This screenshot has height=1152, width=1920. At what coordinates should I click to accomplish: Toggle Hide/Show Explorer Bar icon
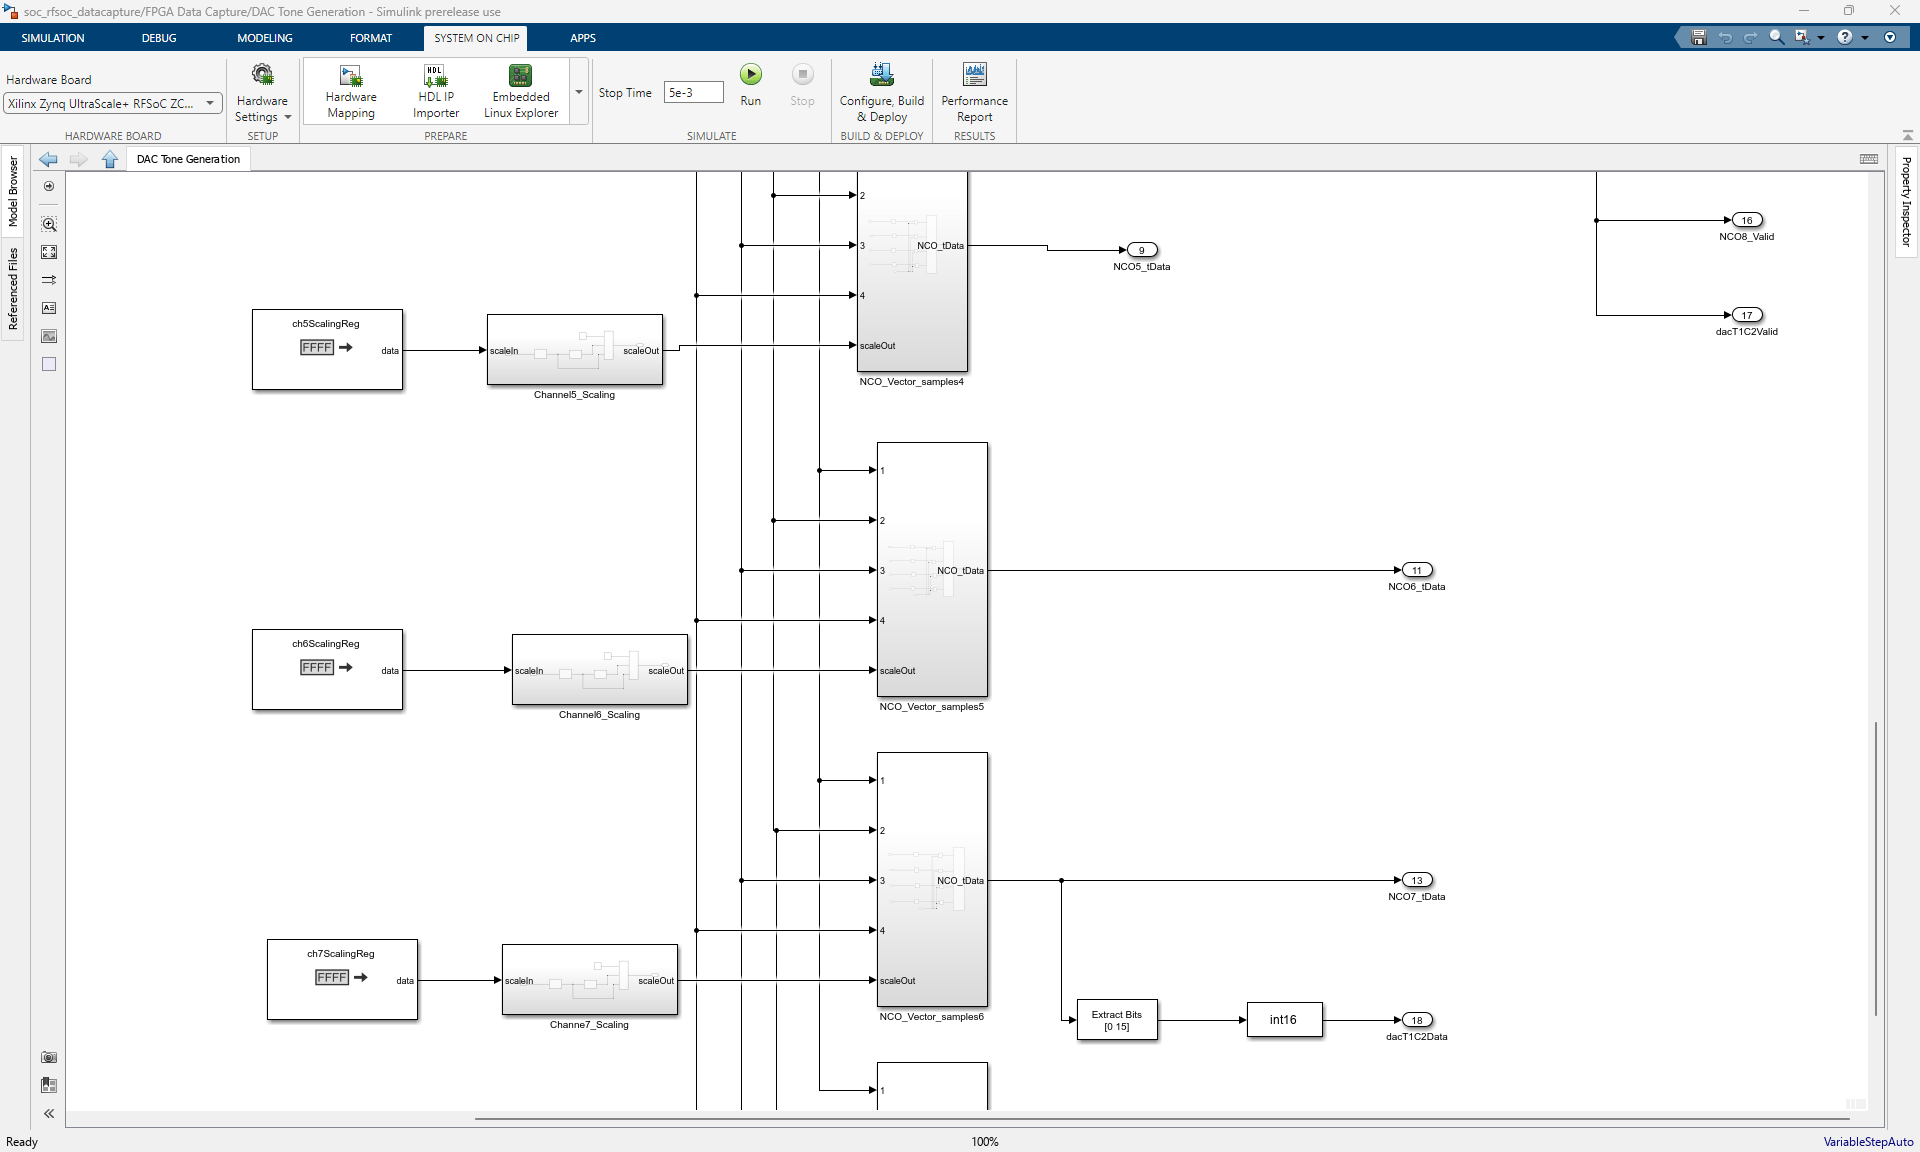pyautogui.click(x=49, y=186)
